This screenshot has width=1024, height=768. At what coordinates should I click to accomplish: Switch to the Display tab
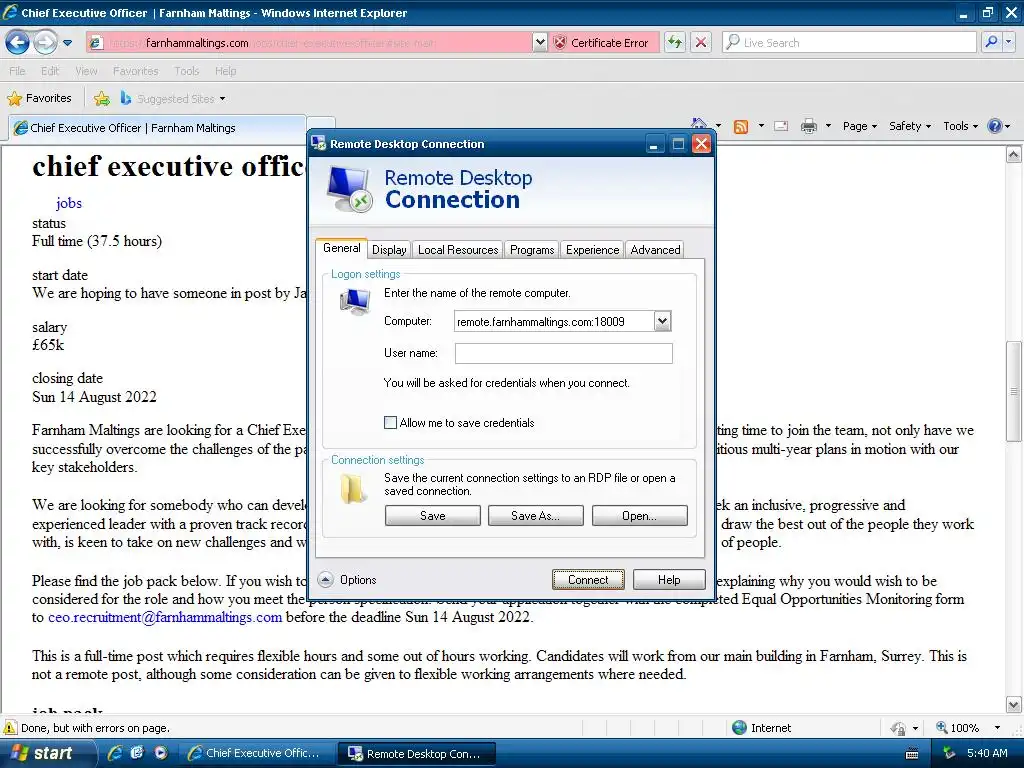(389, 249)
